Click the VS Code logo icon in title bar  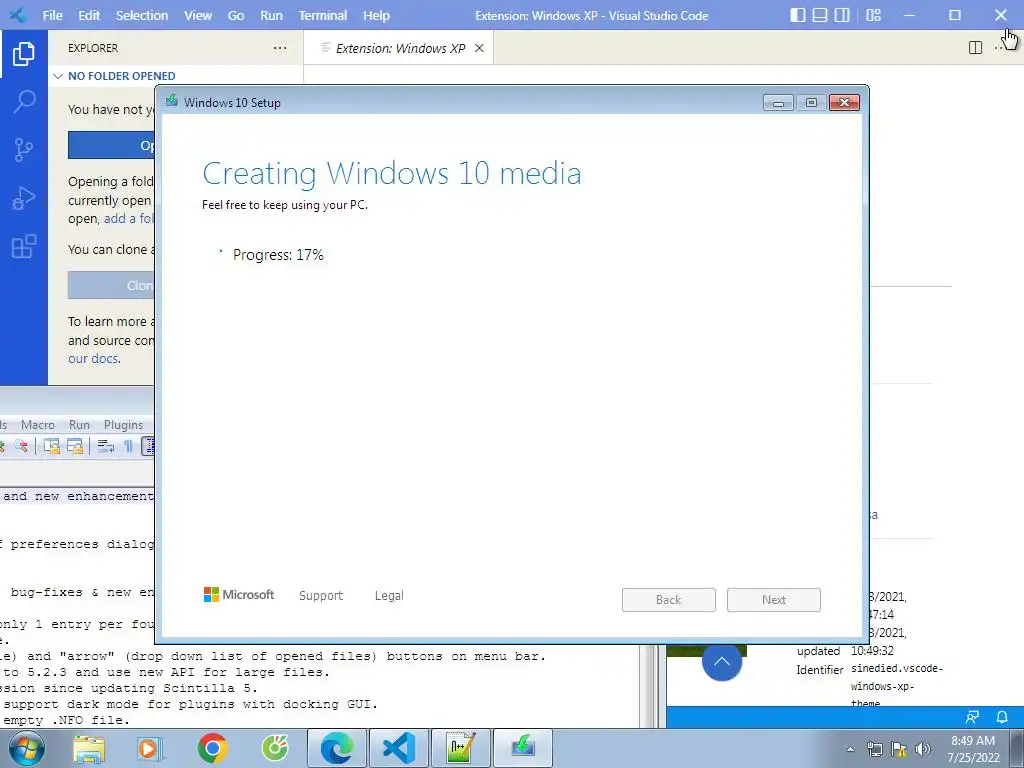point(18,15)
